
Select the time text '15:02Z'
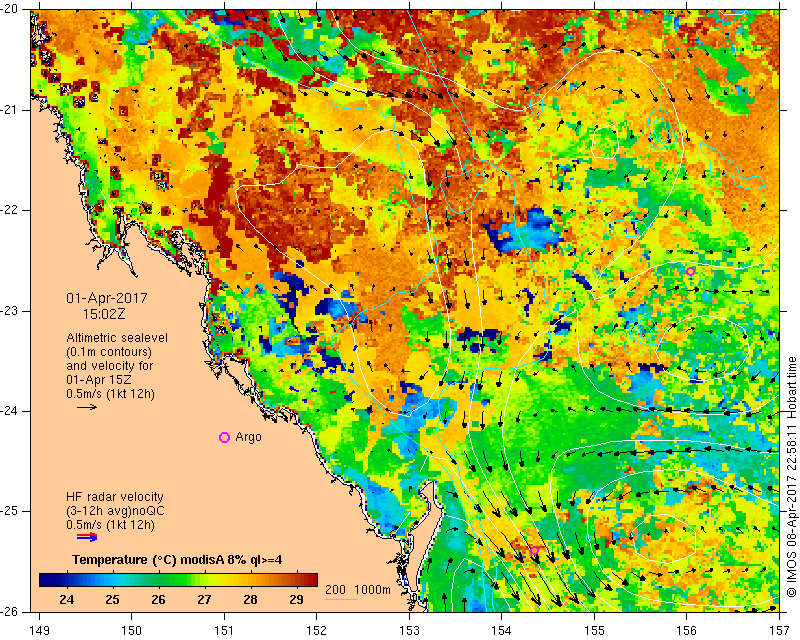(104, 314)
